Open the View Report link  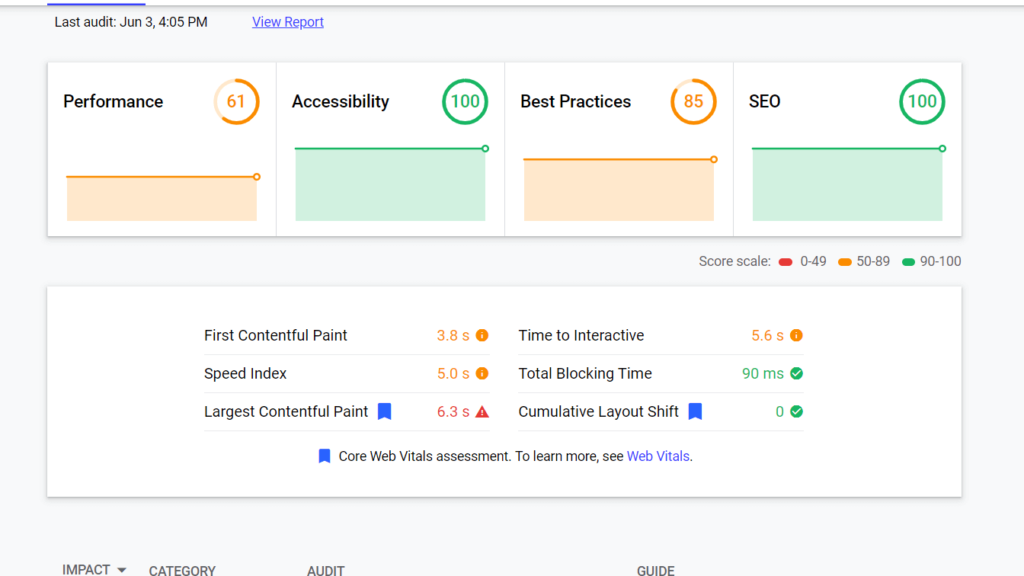[x=287, y=22]
